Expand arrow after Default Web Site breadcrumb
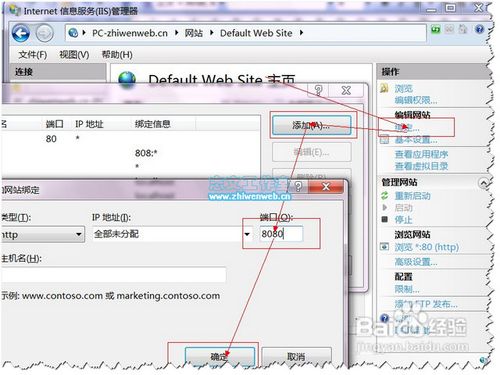This screenshot has width=500, height=375. click(x=301, y=33)
